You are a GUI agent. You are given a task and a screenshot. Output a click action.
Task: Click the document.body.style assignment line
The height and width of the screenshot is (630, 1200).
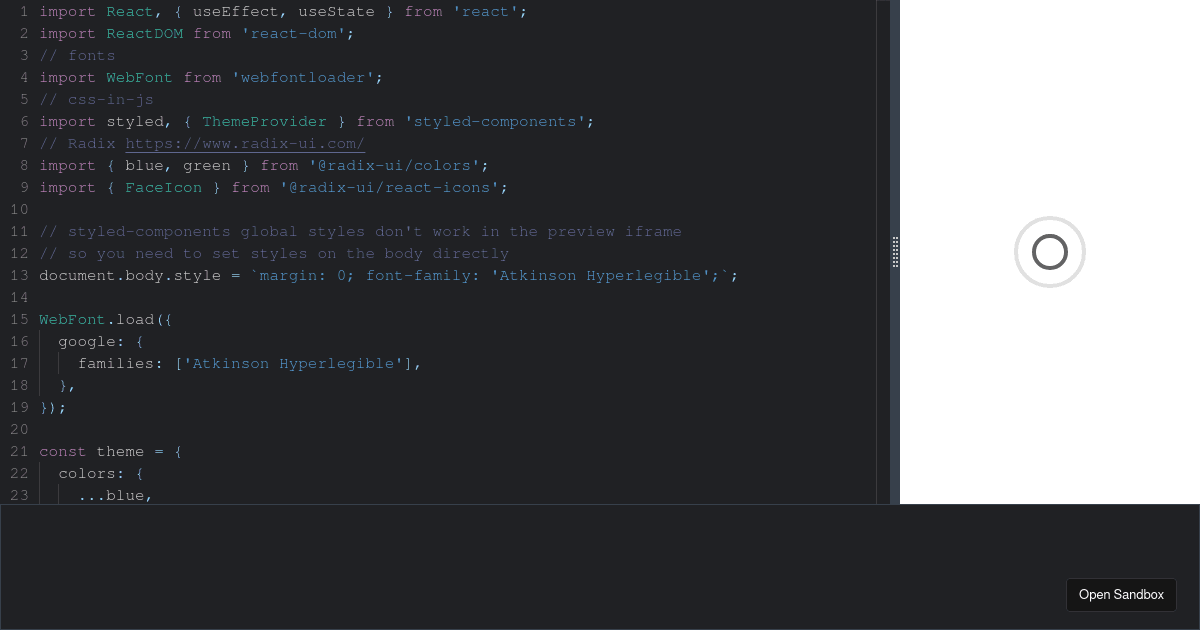coord(130,275)
